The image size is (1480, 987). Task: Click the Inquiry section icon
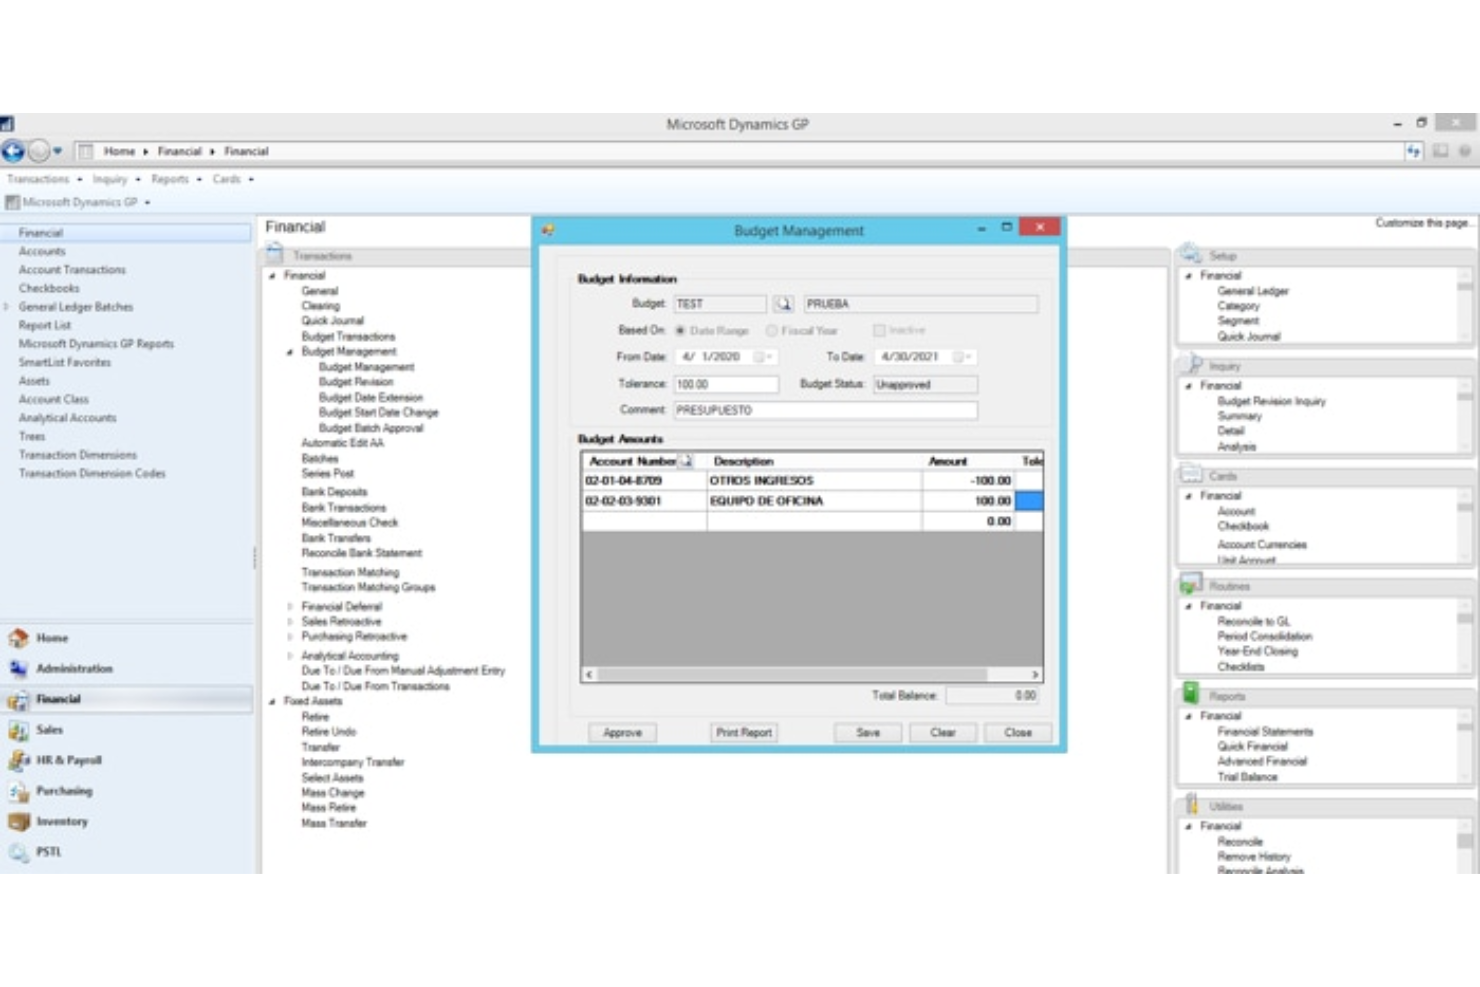[1190, 364]
